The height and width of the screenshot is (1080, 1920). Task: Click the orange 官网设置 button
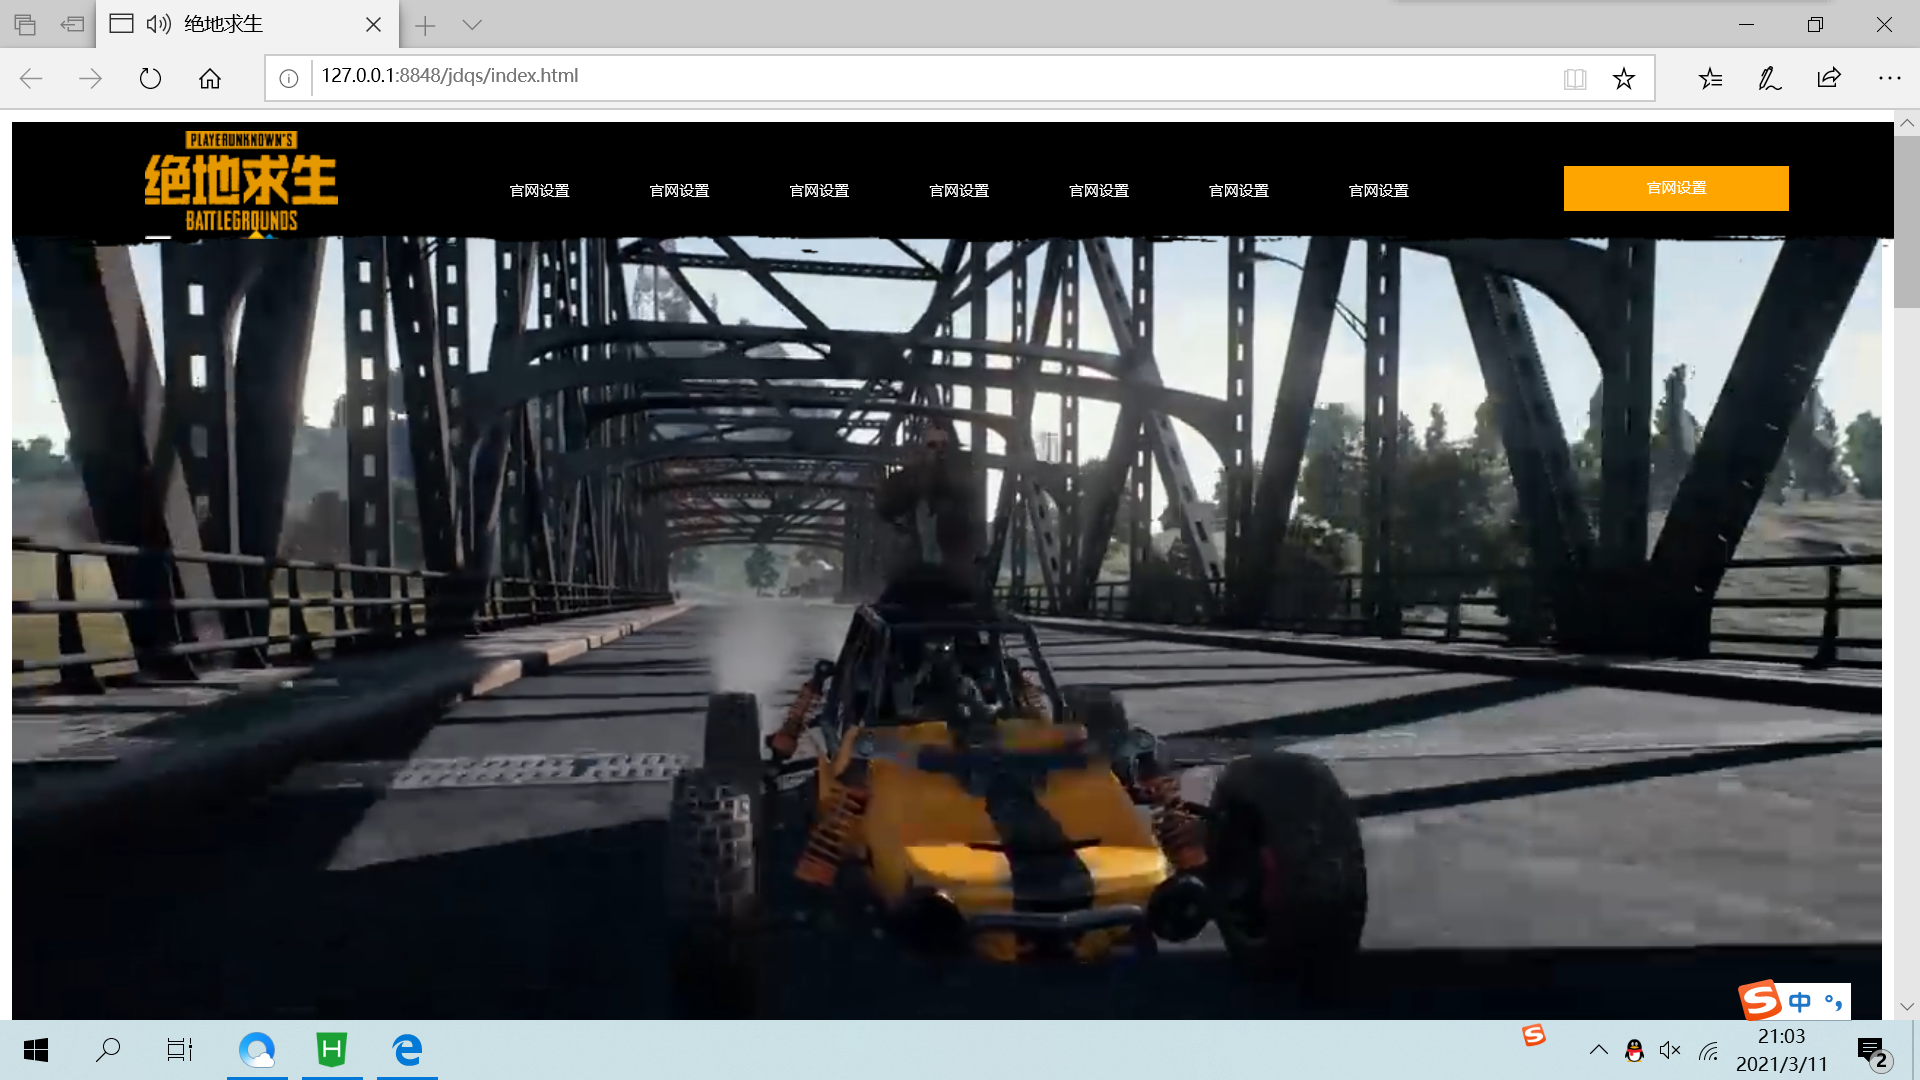pyautogui.click(x=1676, y=188)
